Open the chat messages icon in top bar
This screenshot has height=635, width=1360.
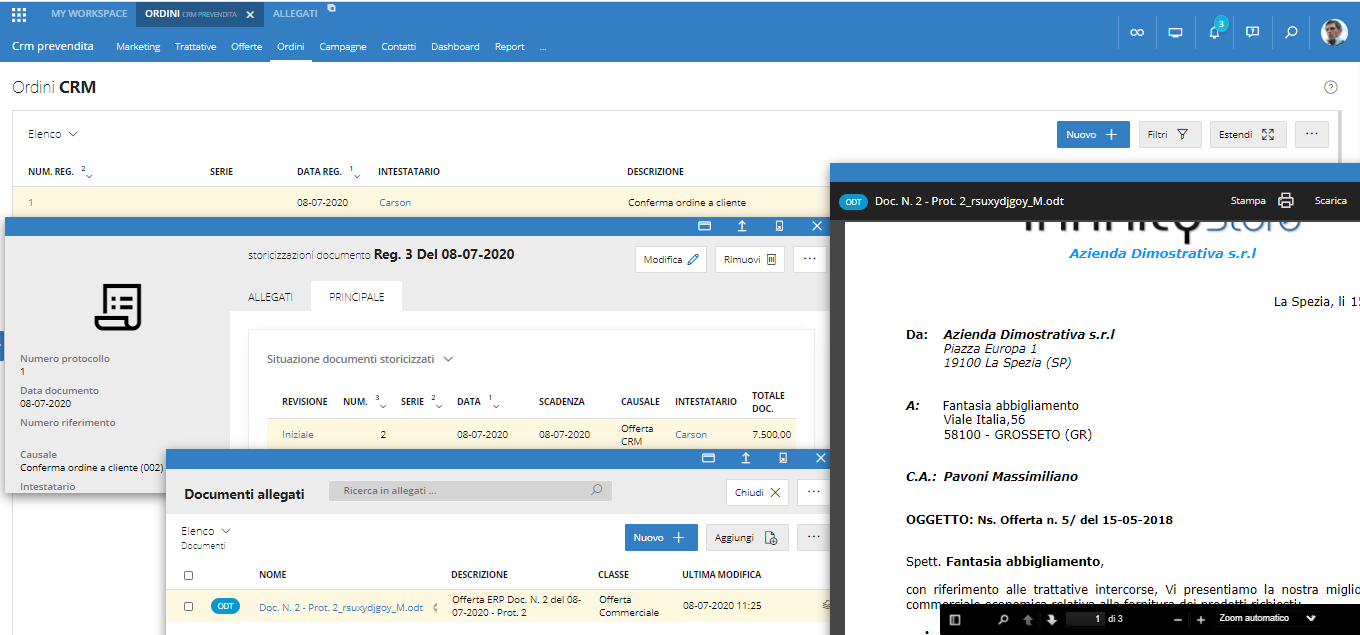point(1252,32)
